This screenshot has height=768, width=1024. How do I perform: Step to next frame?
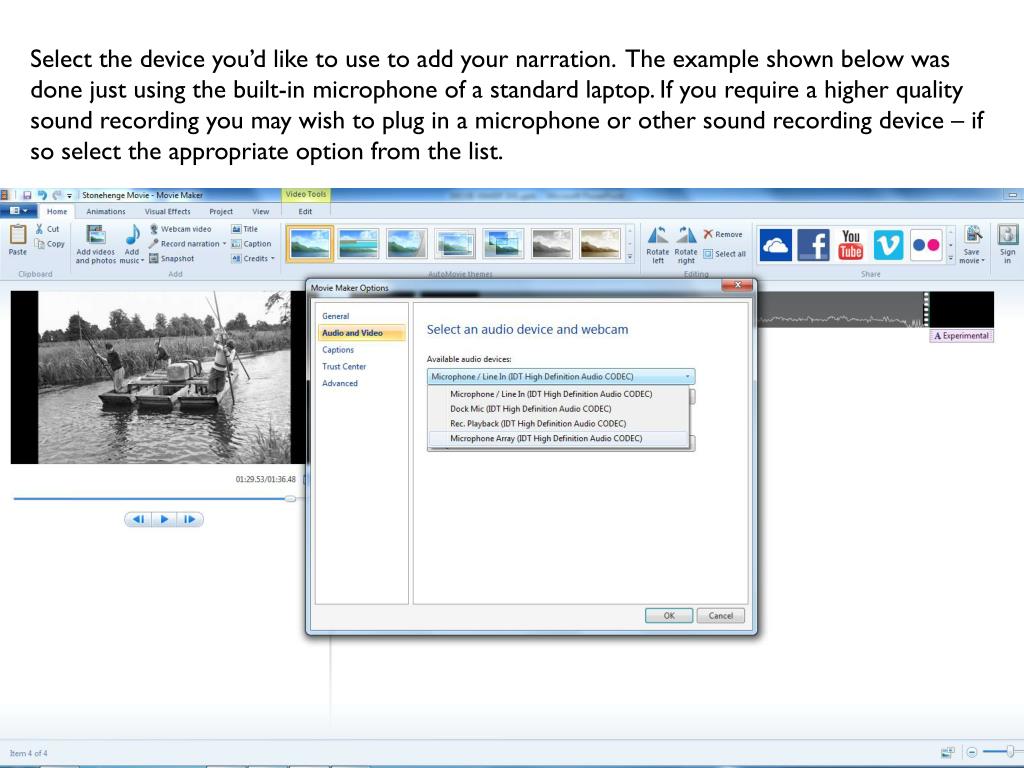[190, 519]
